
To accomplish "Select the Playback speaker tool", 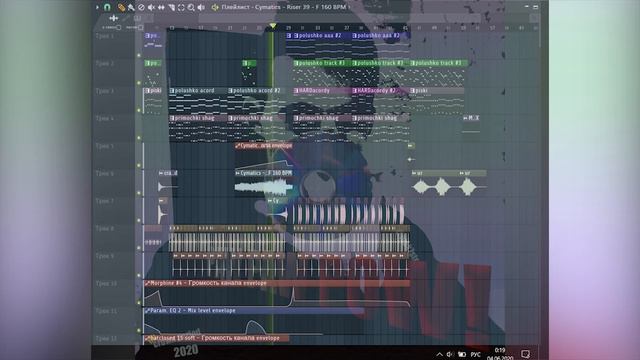I will [x=201, y=7].
